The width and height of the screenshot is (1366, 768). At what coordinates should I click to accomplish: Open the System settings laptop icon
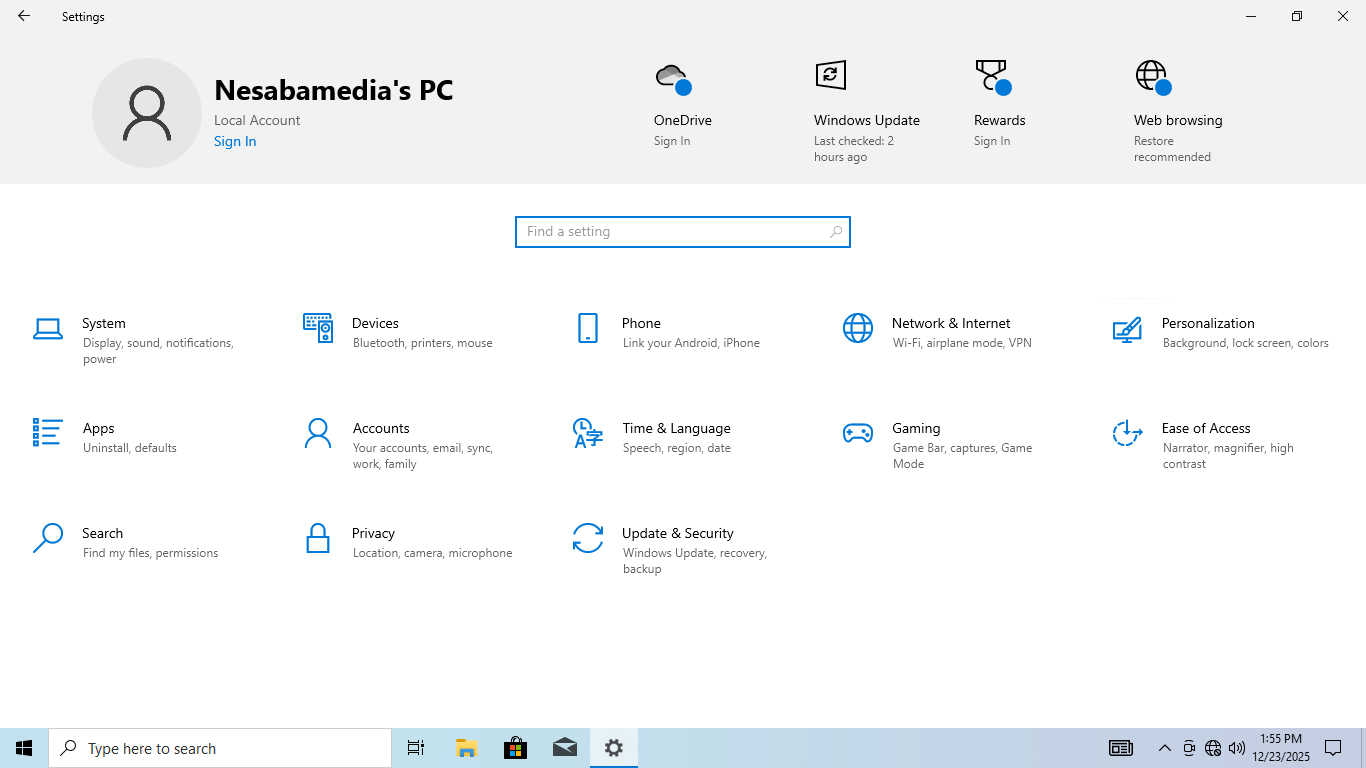(x=48, y=328)
